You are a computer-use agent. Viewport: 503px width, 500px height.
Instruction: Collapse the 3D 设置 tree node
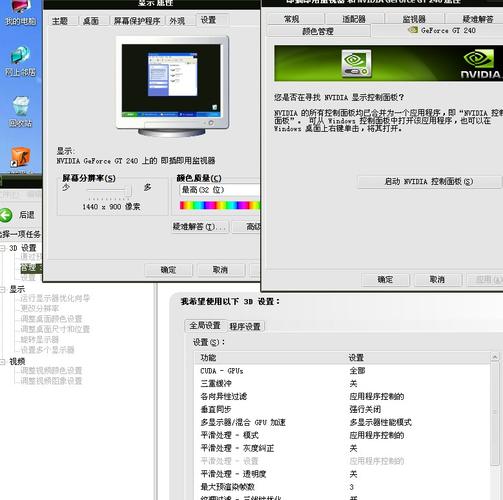point(3,248)
